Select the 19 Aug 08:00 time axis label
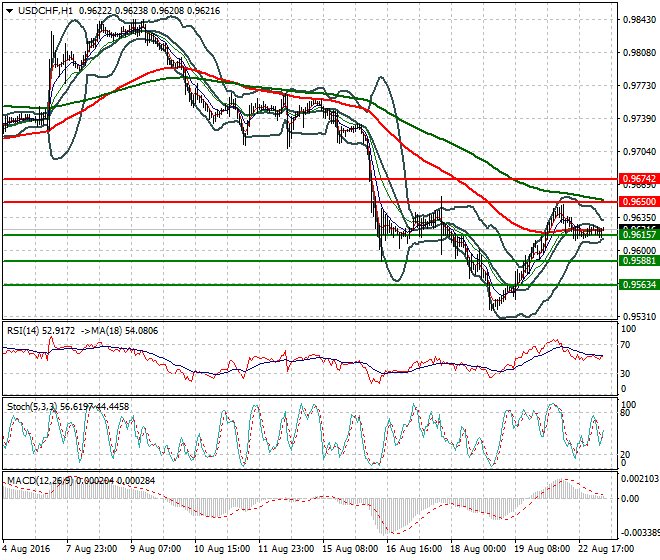Screen dimensions: 660x560 (x=542, y=549)
